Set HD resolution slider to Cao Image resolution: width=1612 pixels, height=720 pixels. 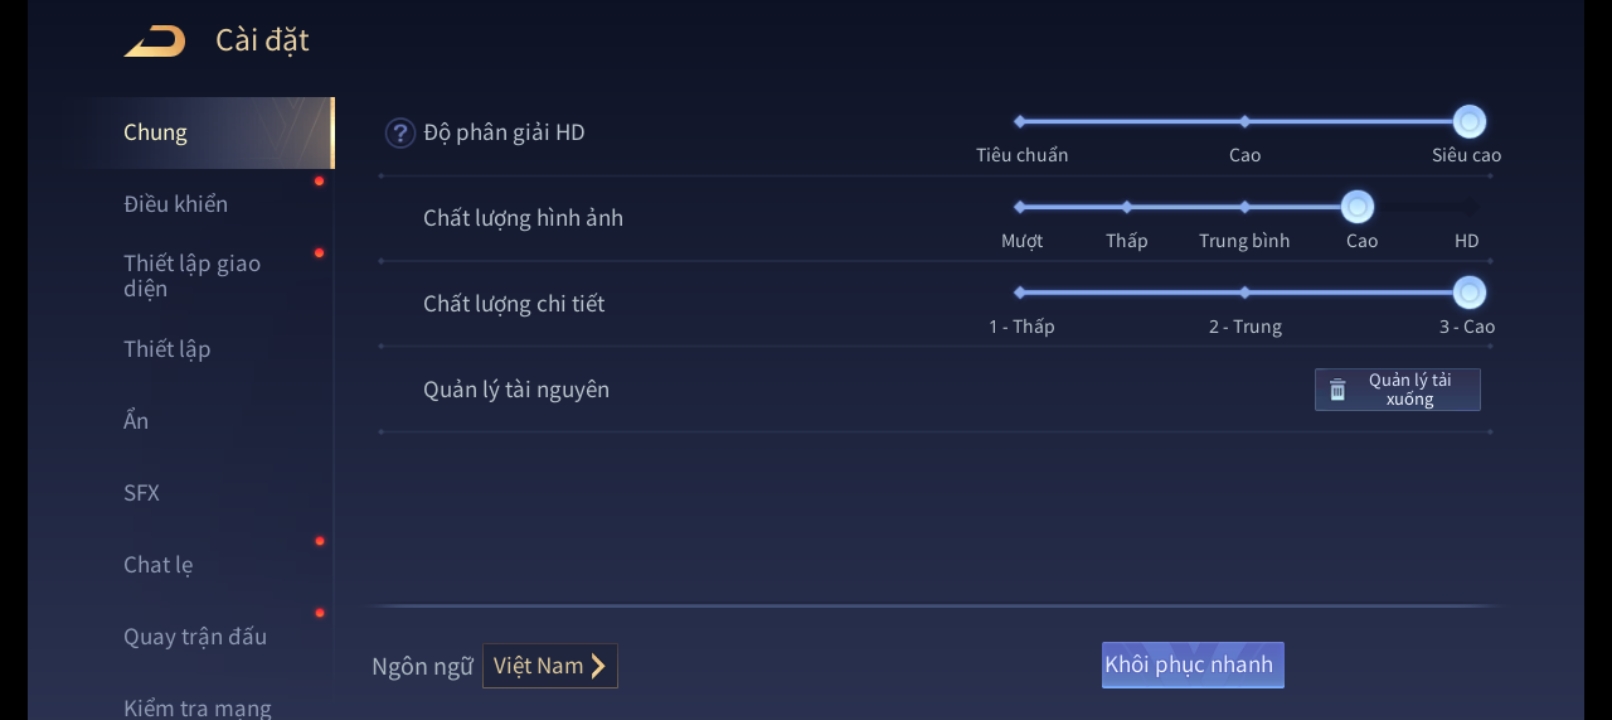point(1244,122)
